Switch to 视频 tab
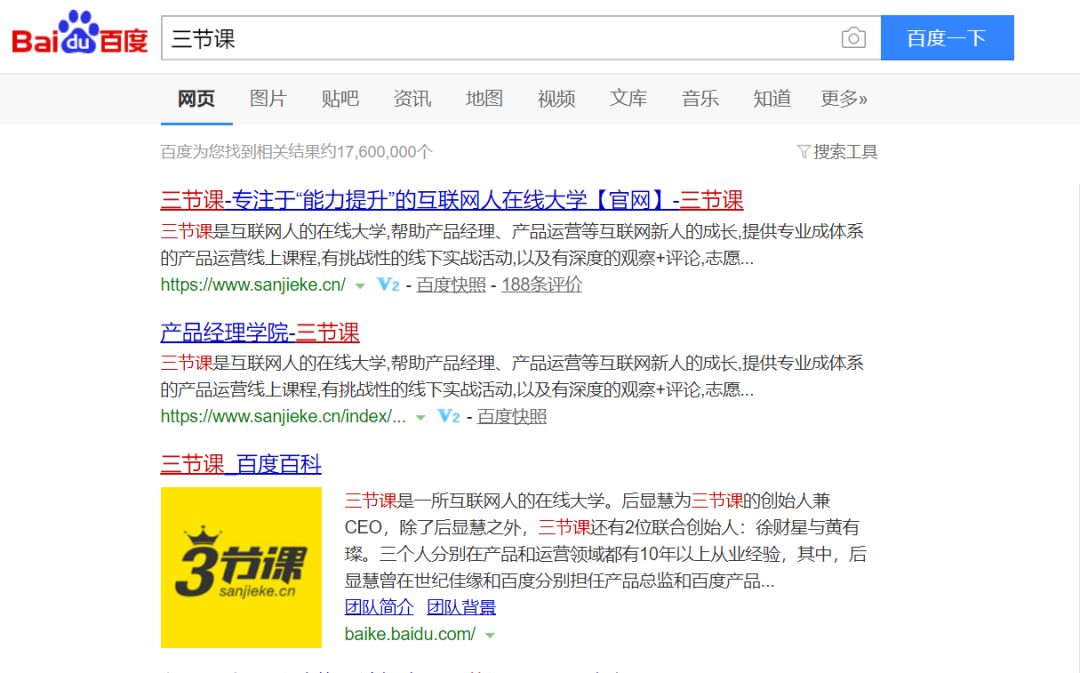The width and height of the screenshot is (1080, 673). point(556,99)
